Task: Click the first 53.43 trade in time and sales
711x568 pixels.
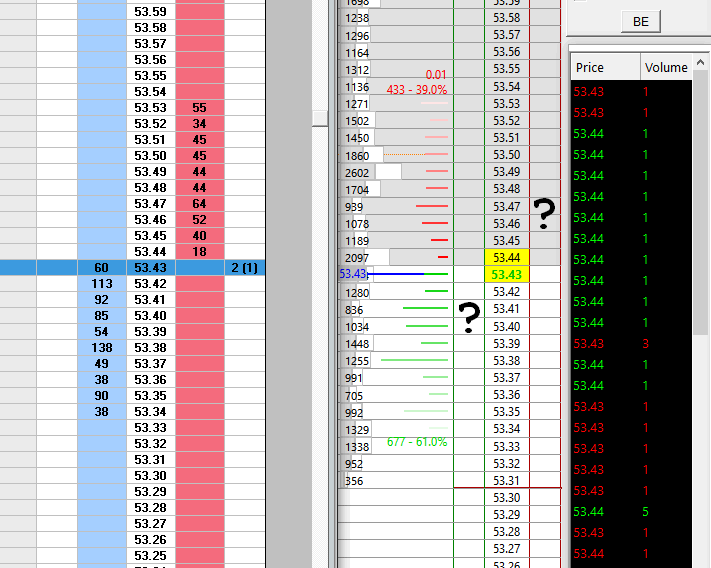Action: [x=632, y=92]
